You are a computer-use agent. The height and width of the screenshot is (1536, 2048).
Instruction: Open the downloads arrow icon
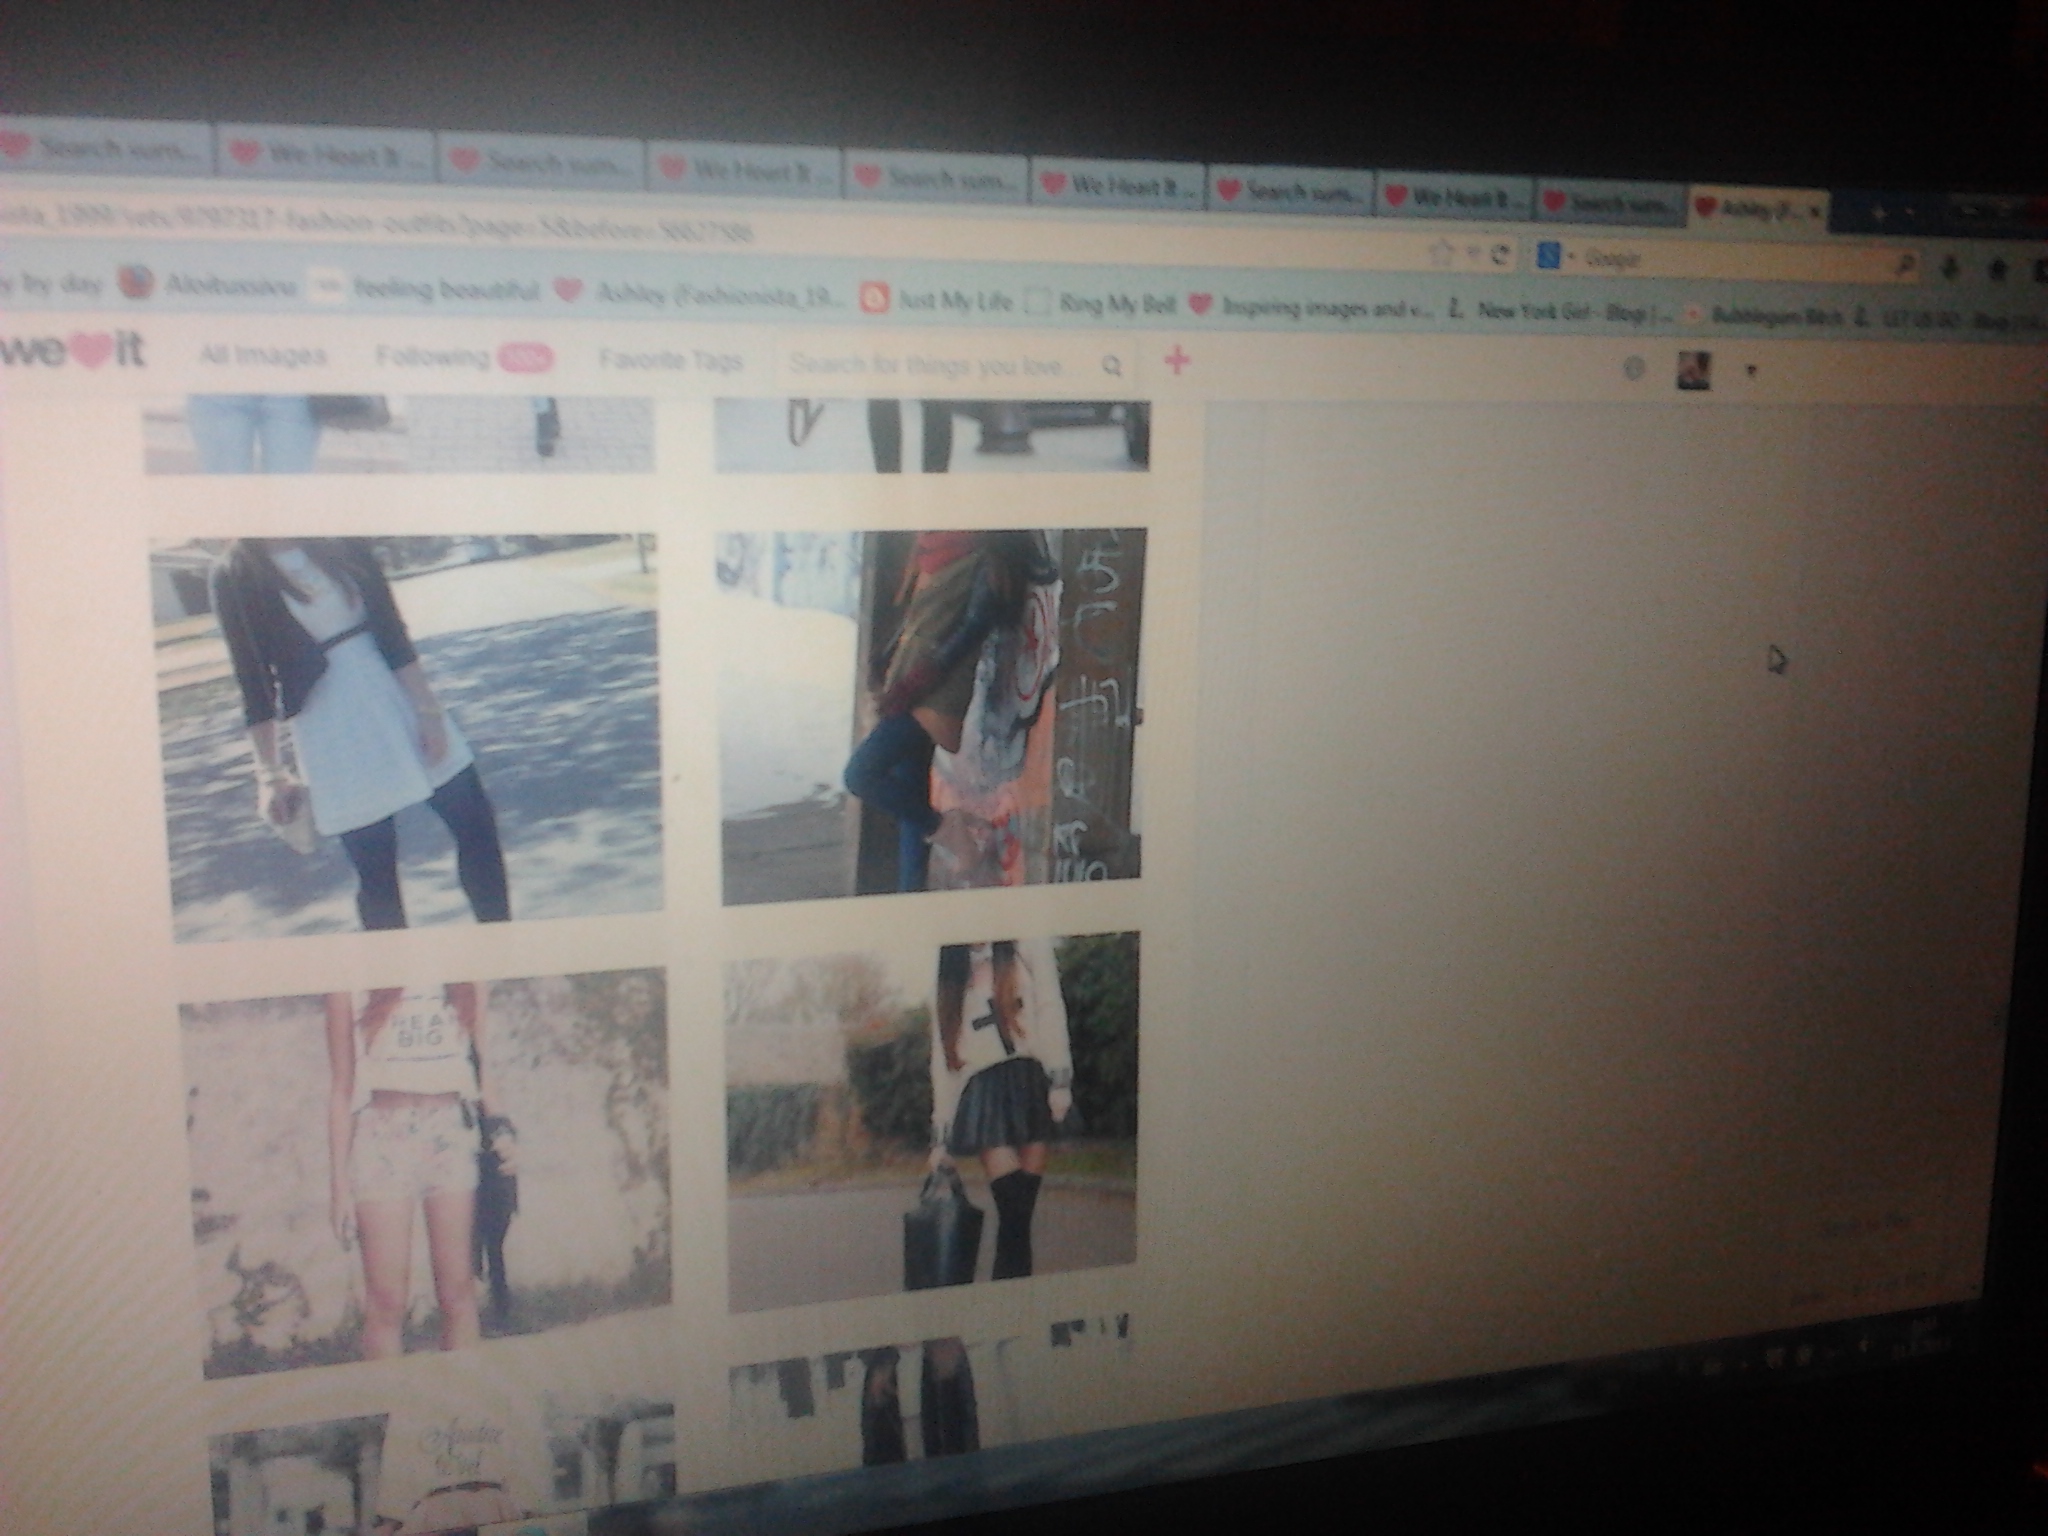point(1952,266)
